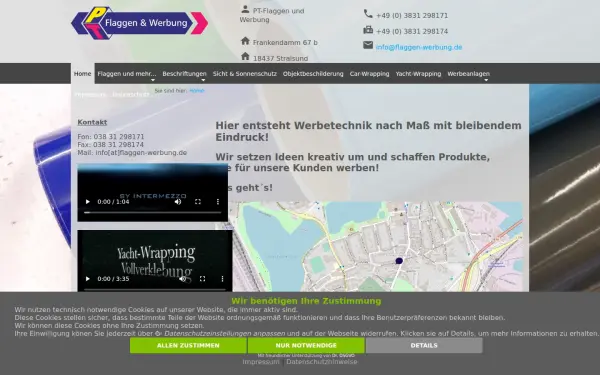
Task: Open the Objektbeschilderung menu item
Action: point(313,74)
